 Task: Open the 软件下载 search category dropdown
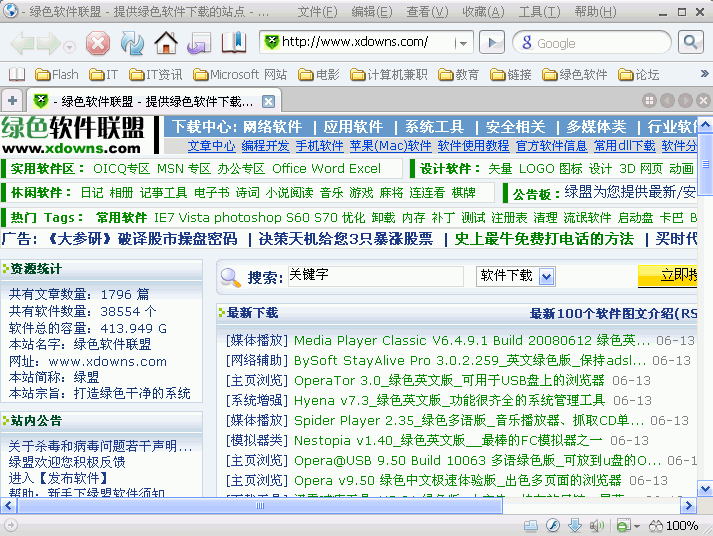516,276
